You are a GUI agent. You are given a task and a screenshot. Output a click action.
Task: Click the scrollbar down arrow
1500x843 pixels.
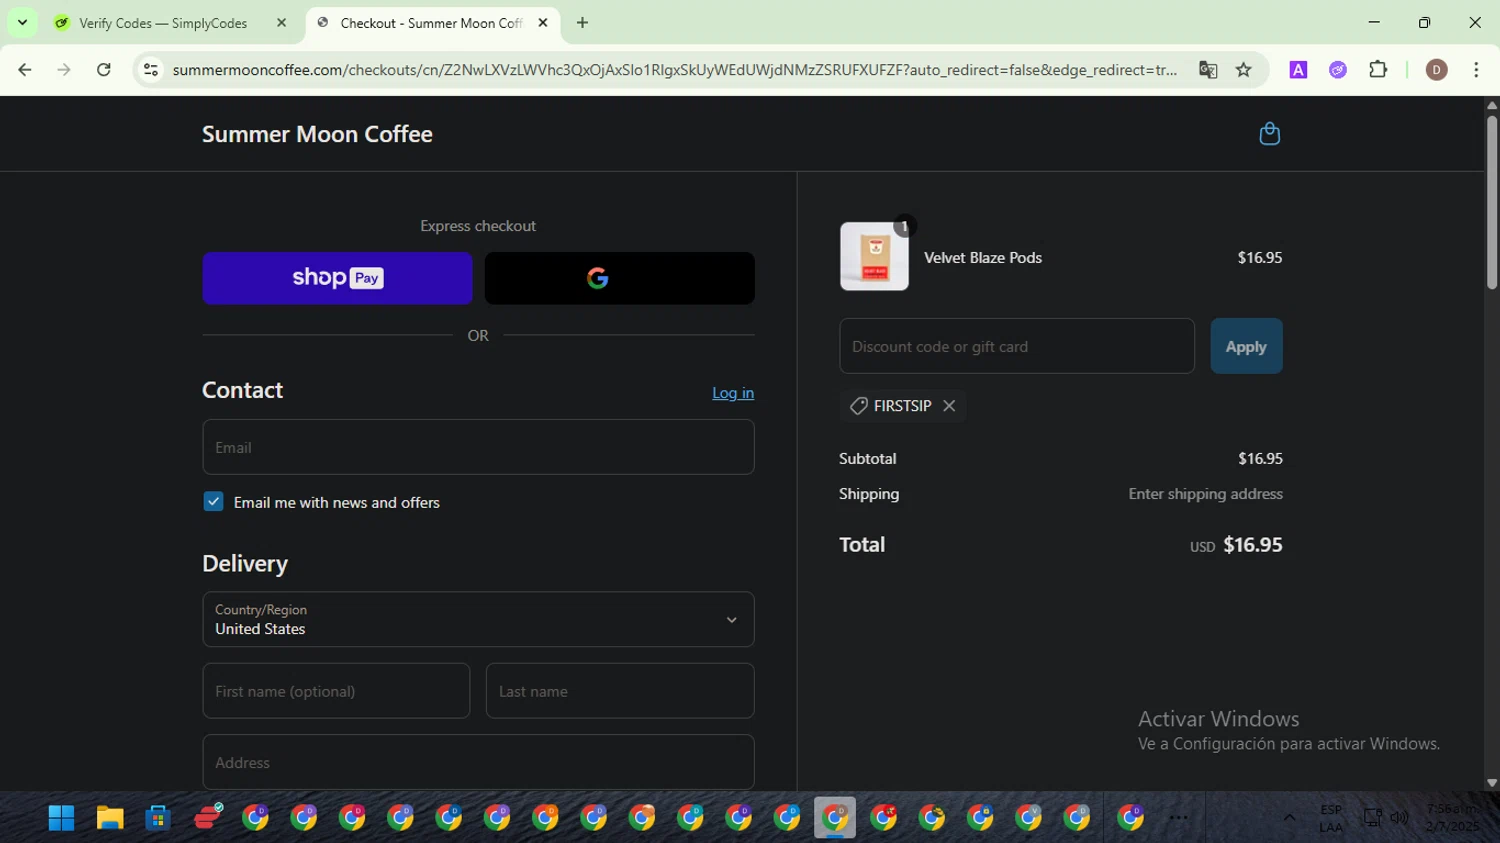(1492, 783)
